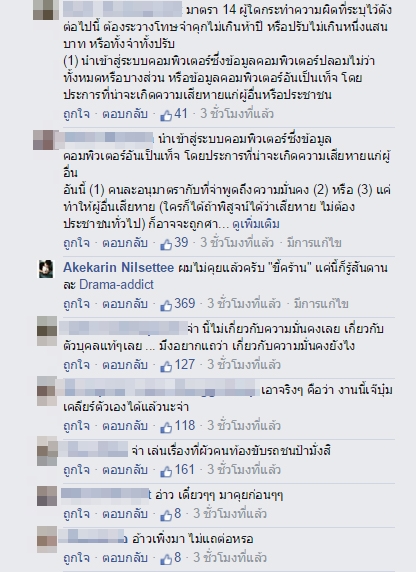Click the thumbs-up icon showing 127 likes
Viewport: 416px width, 572px height.
pos(166,366)
